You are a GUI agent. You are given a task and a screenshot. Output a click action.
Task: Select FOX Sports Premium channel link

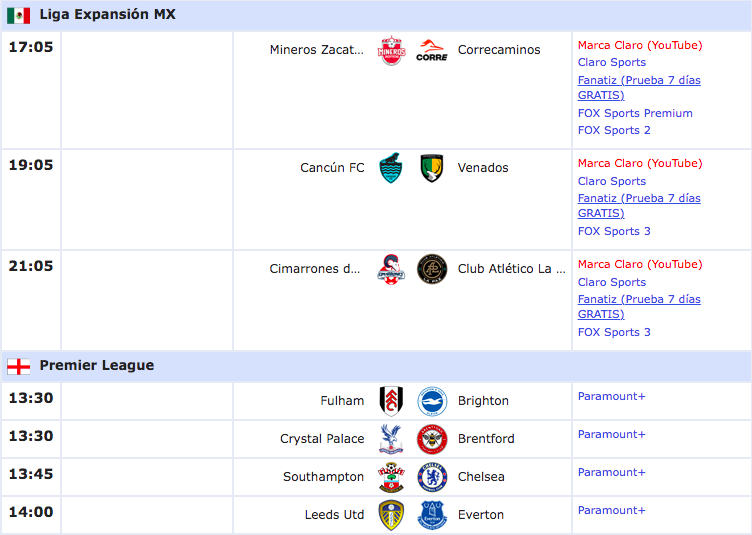[x=635, y=113]
